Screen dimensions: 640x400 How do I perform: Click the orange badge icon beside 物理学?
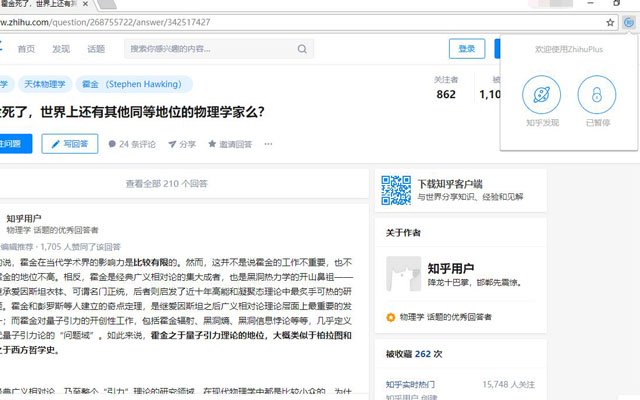(391, 317)
